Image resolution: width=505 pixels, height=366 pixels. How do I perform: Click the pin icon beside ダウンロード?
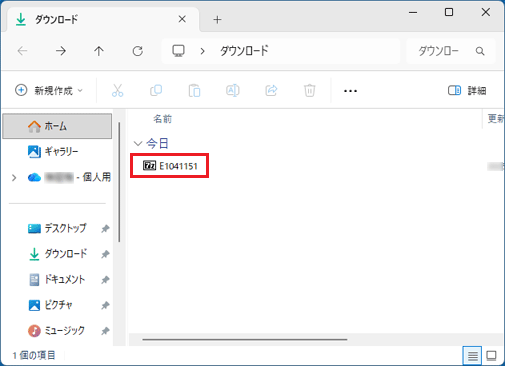pos(105,254)
